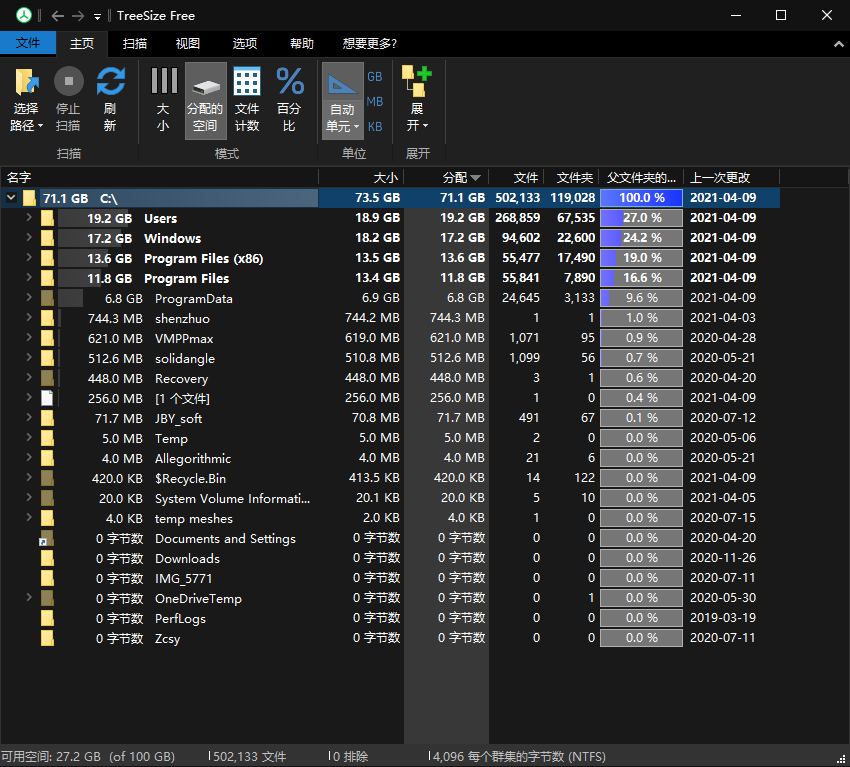Click the 选择路径 folder icon

pyautogui.click(x=26, y=82)
